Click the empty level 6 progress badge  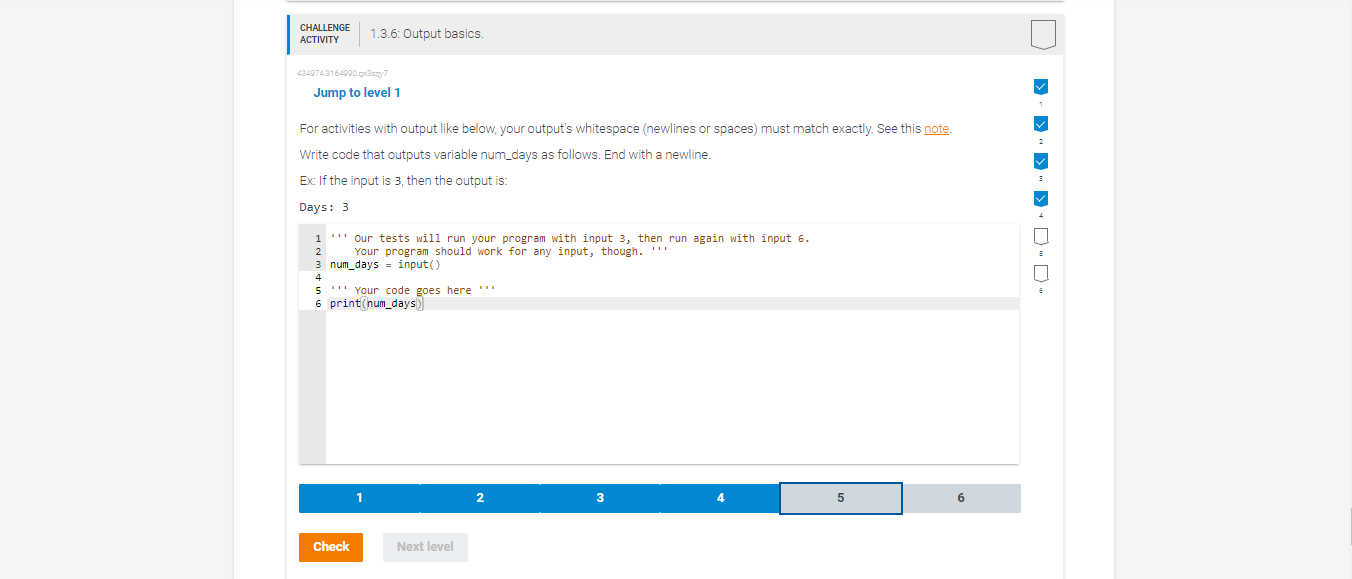click(x=1040, y=272)
